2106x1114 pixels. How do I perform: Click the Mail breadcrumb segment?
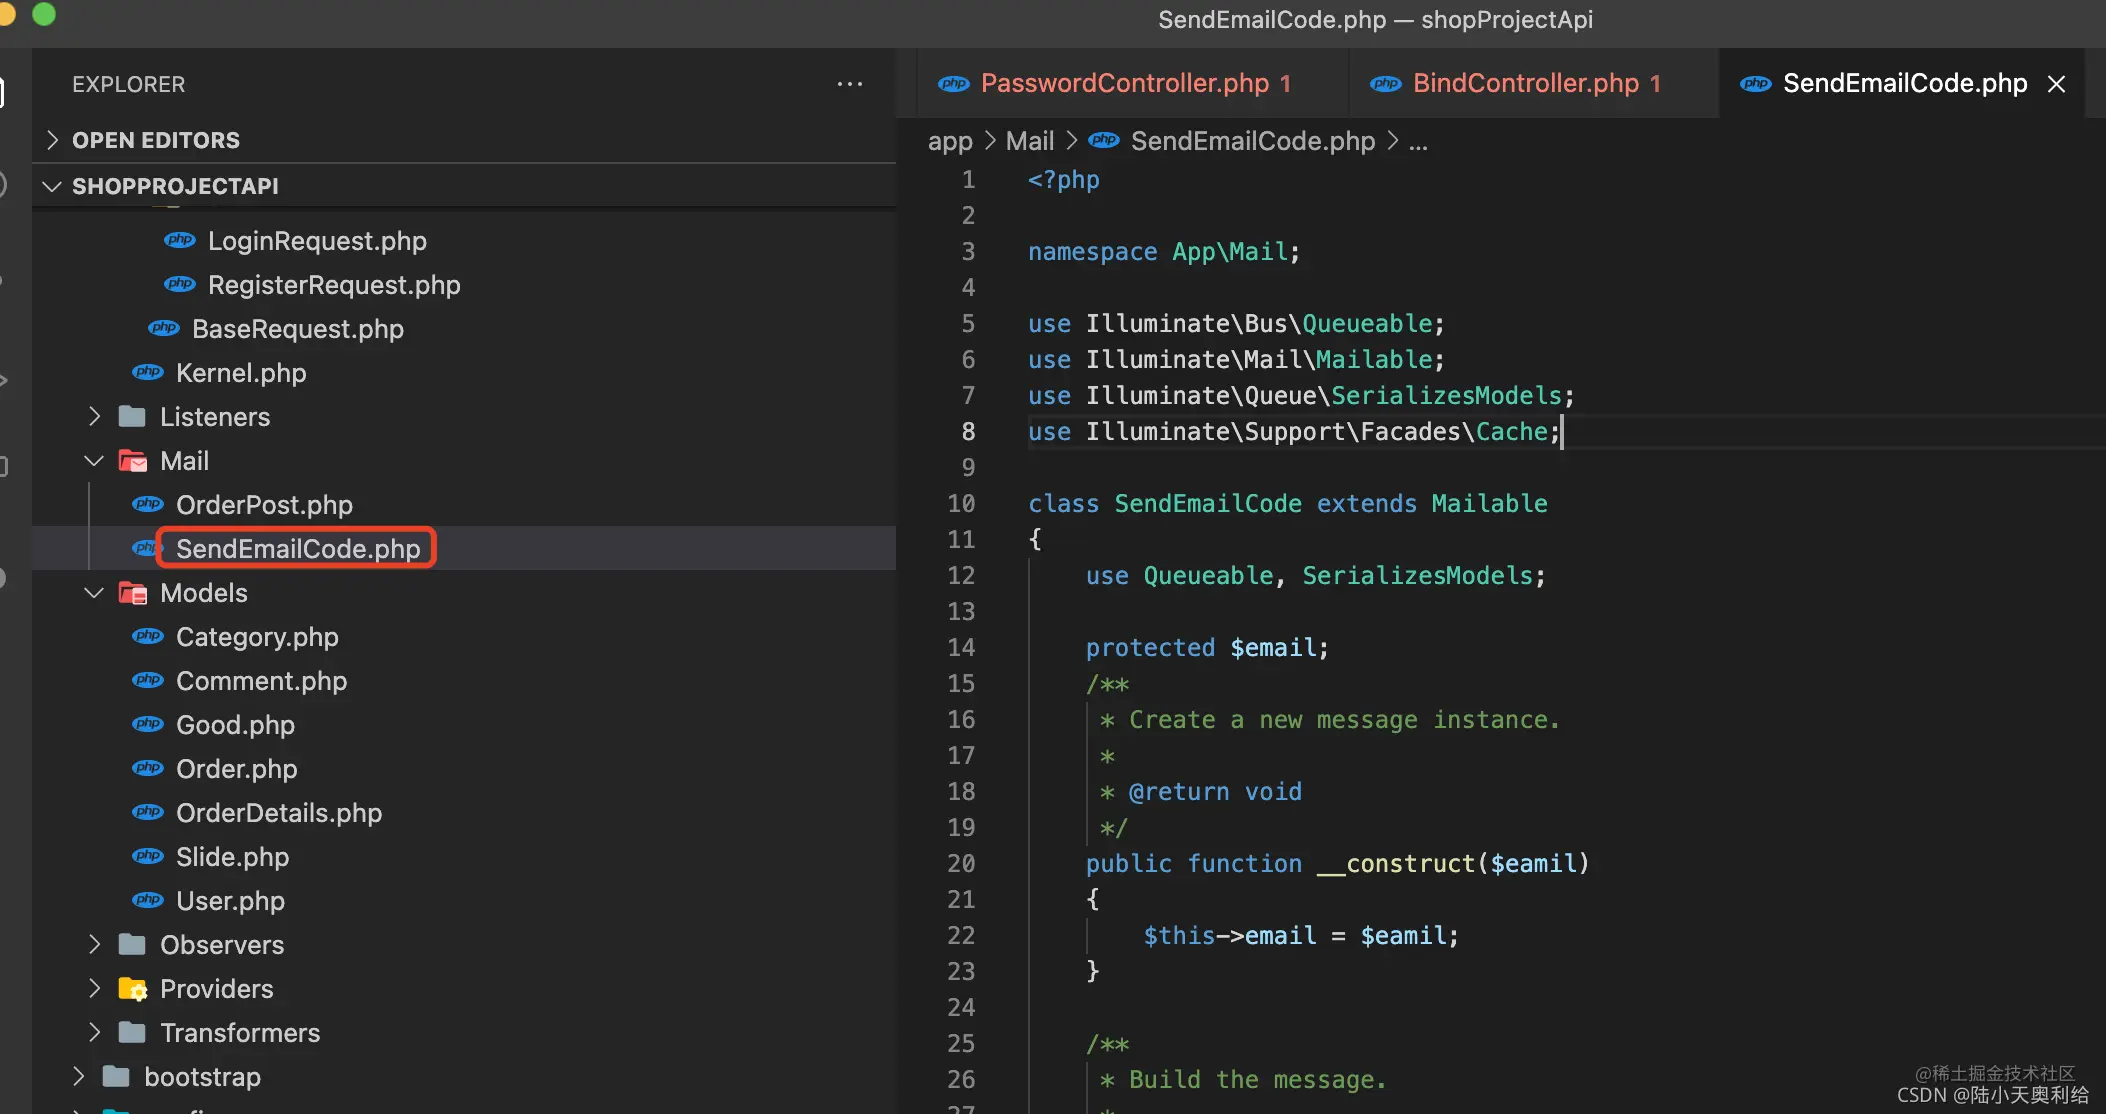pyautogui.click(x=1029, y=141)
